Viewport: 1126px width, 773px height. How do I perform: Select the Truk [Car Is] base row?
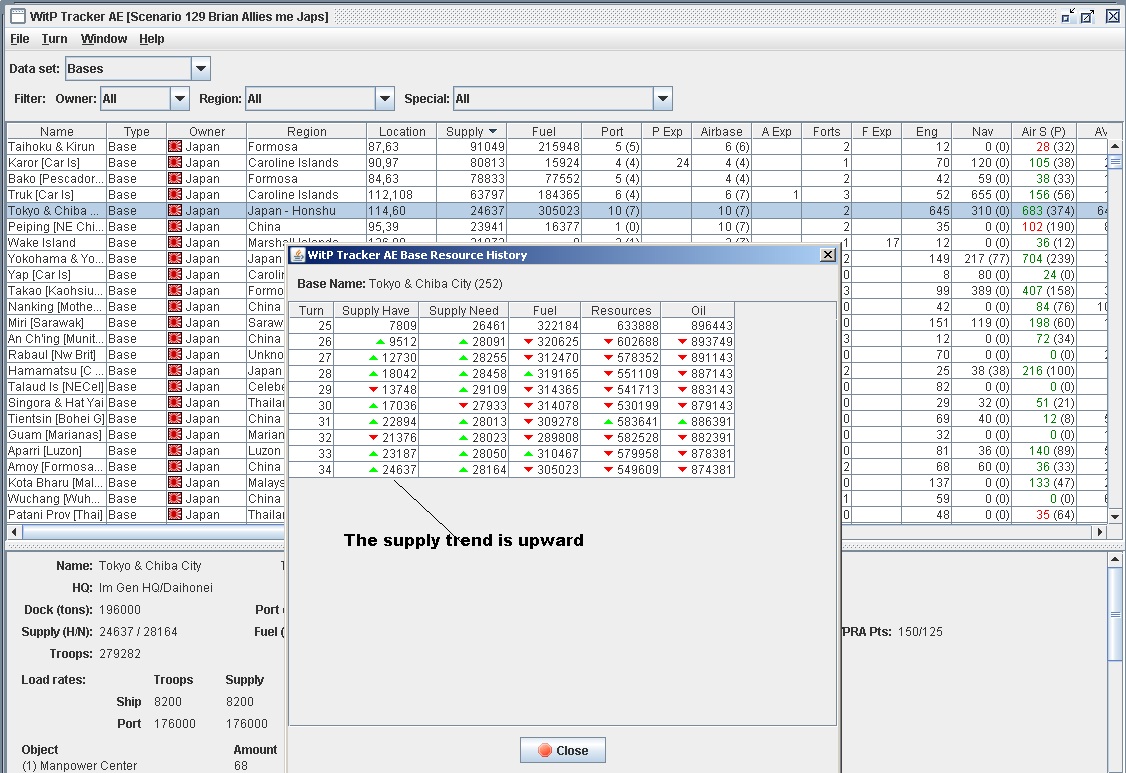click(557, 195)
